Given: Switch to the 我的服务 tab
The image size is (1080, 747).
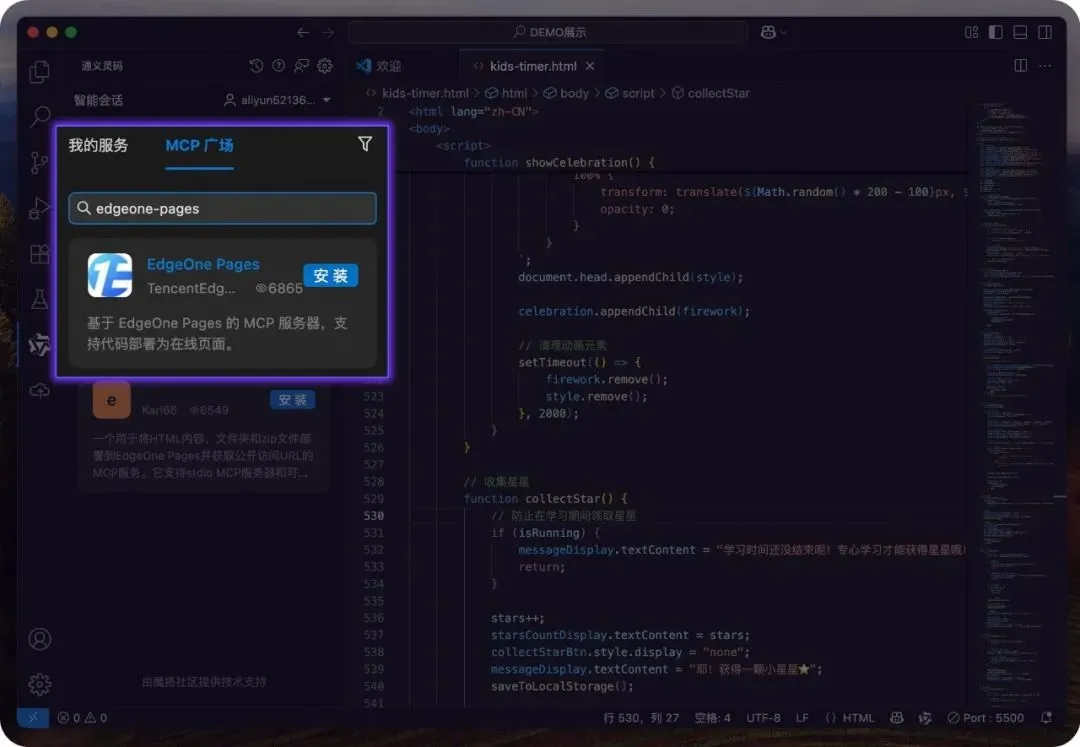Looking at the screenshot, I should tap(98, 145).
